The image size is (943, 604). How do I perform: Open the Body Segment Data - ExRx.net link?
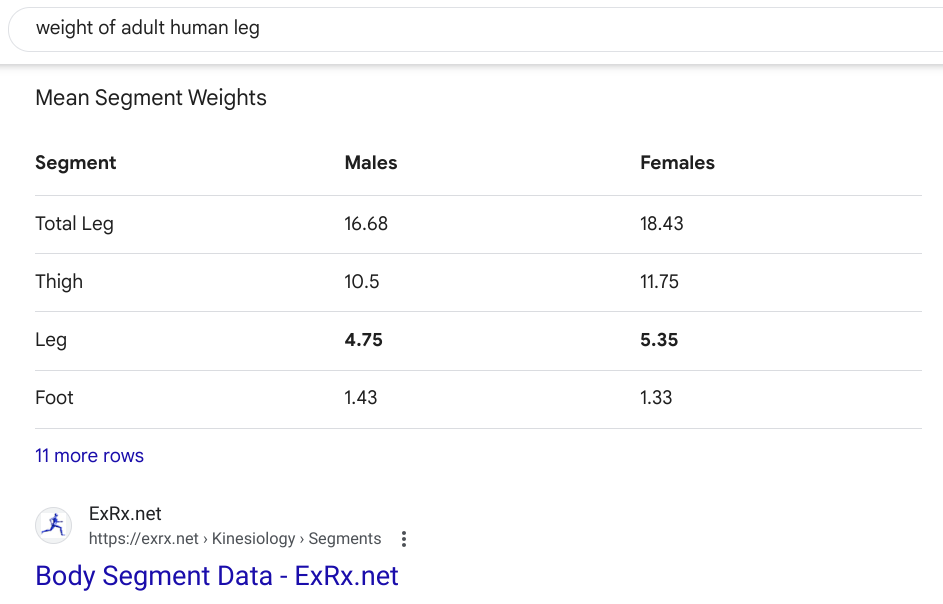coord(216,576)
